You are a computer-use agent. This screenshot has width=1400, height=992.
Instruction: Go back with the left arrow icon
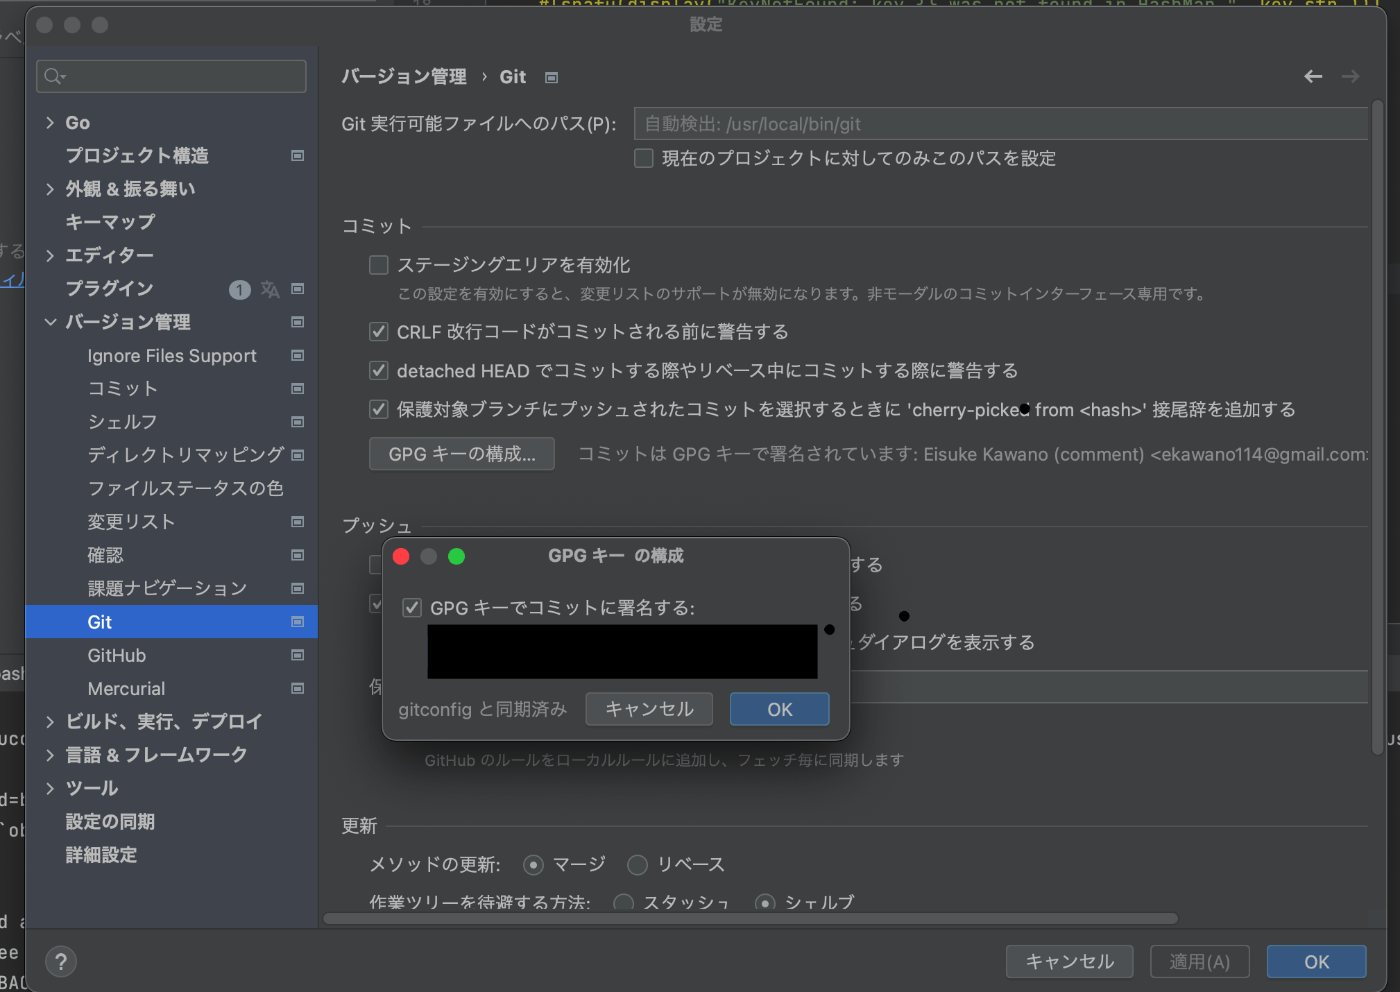pyautogui.click(x=1313, y=76)
